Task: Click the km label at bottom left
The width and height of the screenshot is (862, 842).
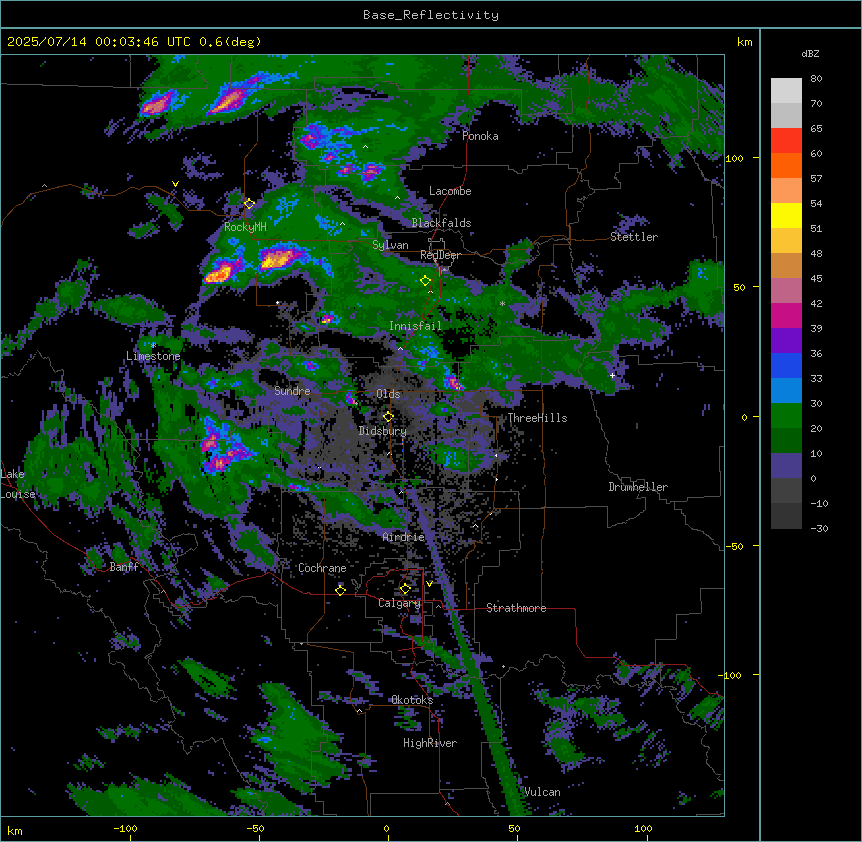Action: click(x=15, y=830)
